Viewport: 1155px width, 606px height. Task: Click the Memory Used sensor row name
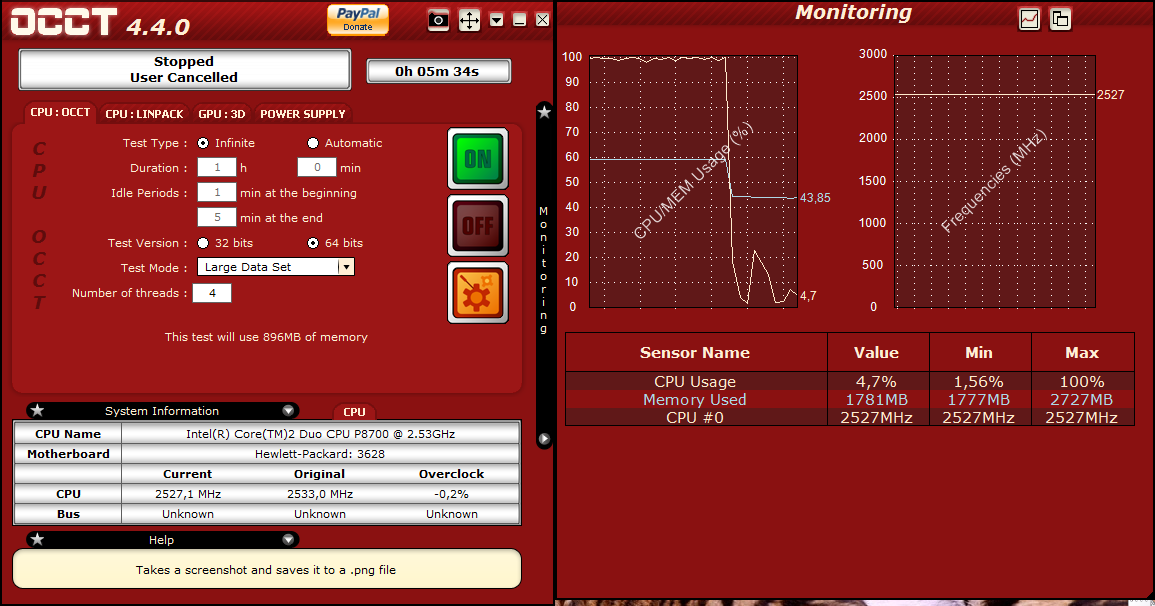pyautogui.click(x=695, y=400)
